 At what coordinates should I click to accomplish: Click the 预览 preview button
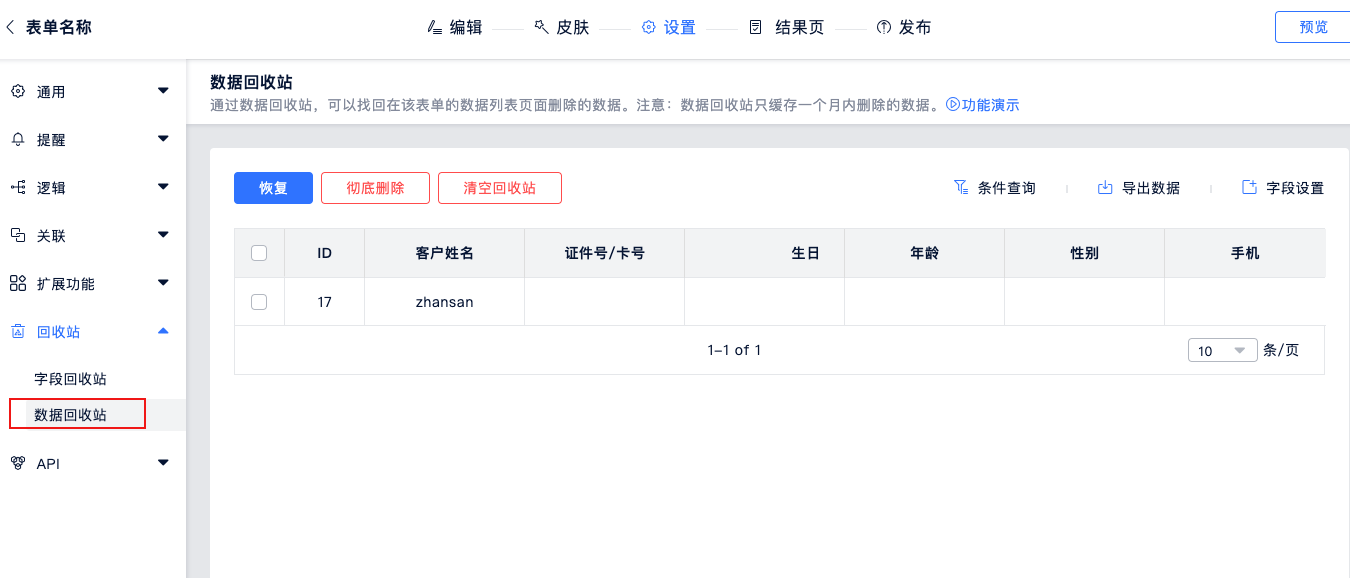[1313, 27]
